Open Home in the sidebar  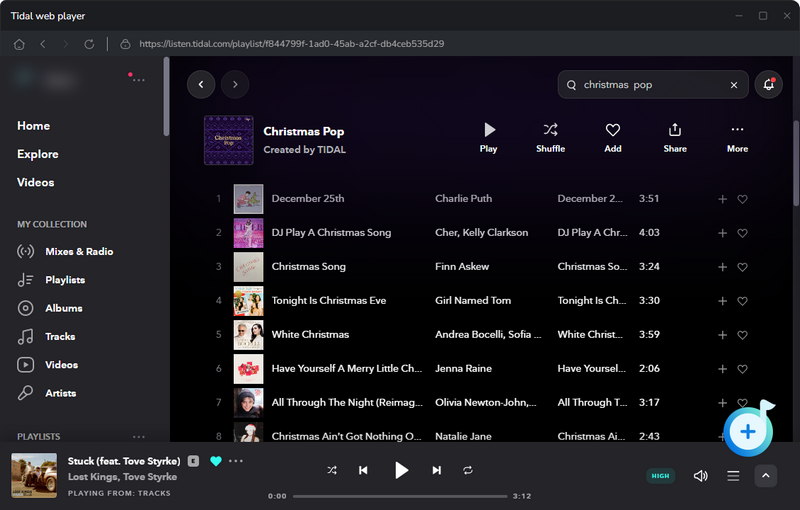pos(34,126)
